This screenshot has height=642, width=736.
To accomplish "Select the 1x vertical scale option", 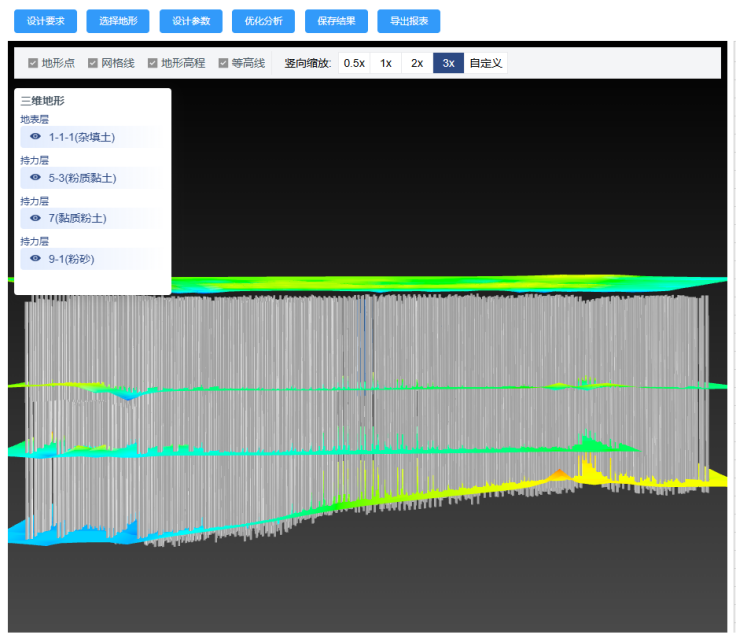I will (386, 63).
